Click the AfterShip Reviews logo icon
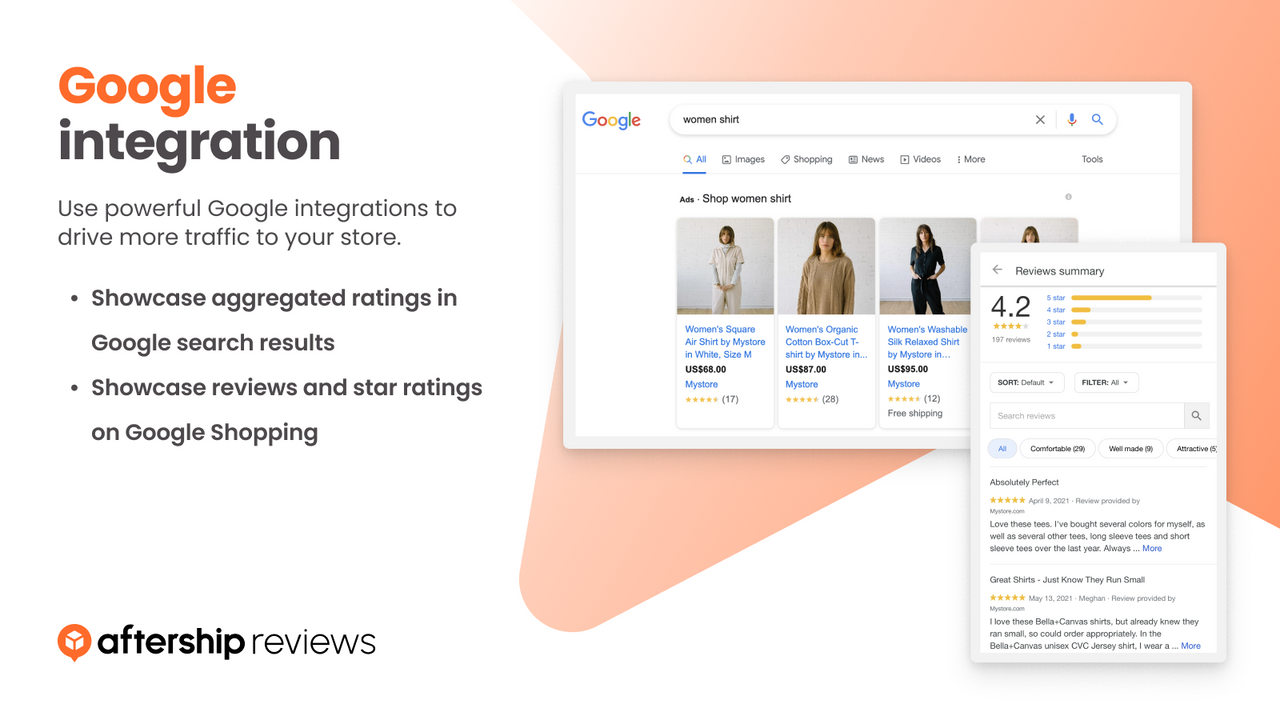1280x720 pixels. (76, 642)
